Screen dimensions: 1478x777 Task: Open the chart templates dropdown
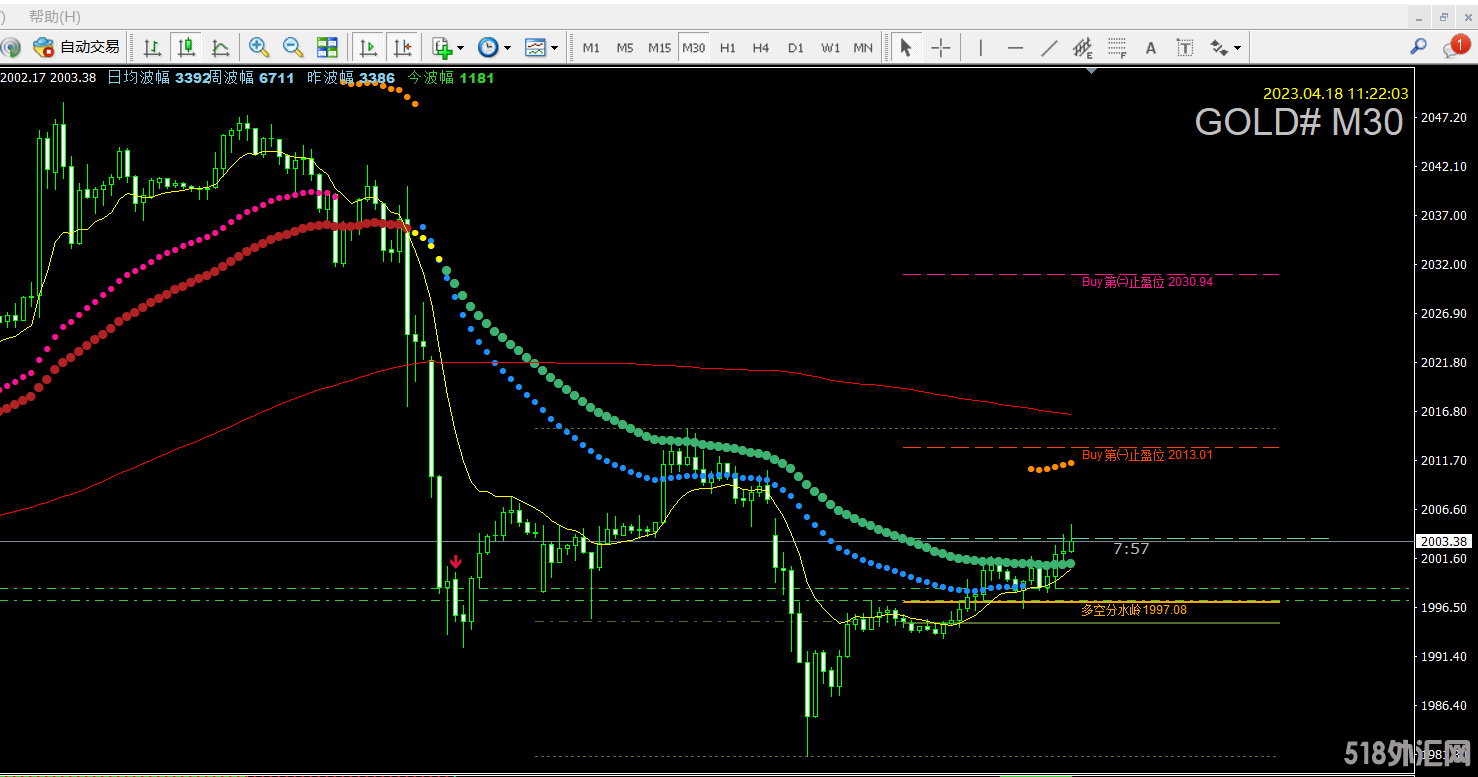[541, 47]
